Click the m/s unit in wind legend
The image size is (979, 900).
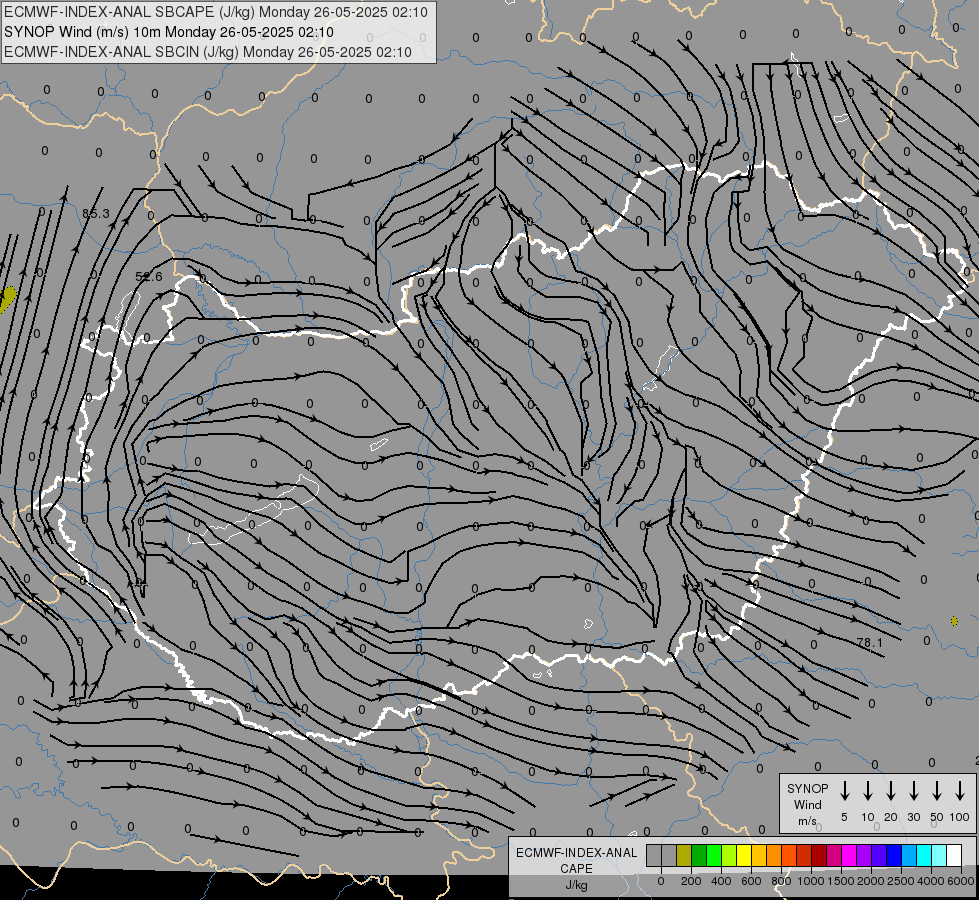click(807, 821)
